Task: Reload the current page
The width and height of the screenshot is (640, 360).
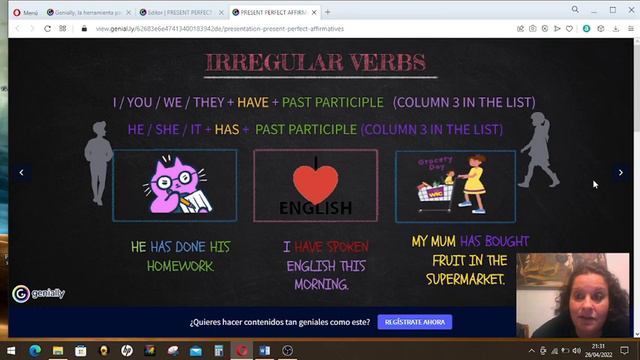Action: click(x=47, y=29)
